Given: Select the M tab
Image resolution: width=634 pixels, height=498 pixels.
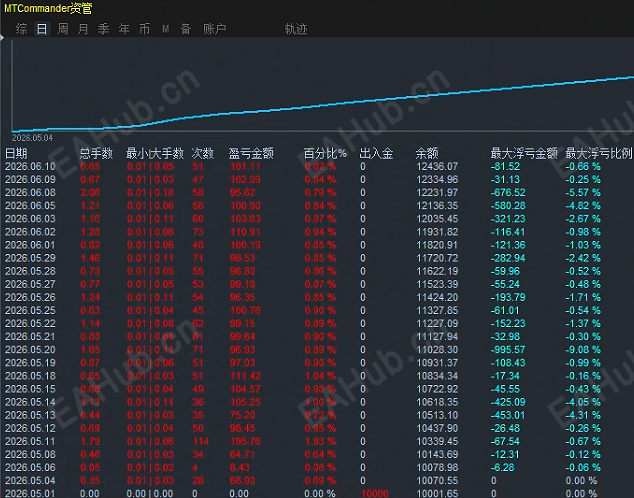Looking at the screenshot, I should click(x=165, y=29).
